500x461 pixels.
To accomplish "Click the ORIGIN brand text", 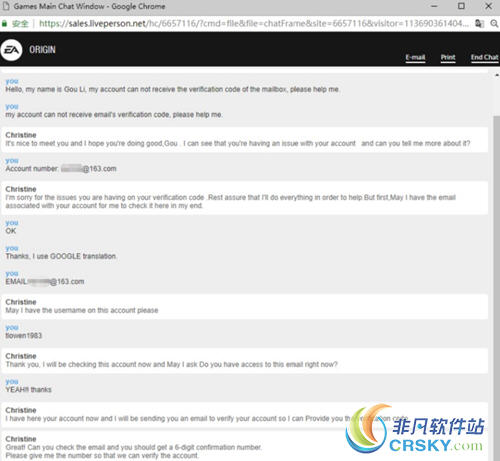I will pos(42,50).
